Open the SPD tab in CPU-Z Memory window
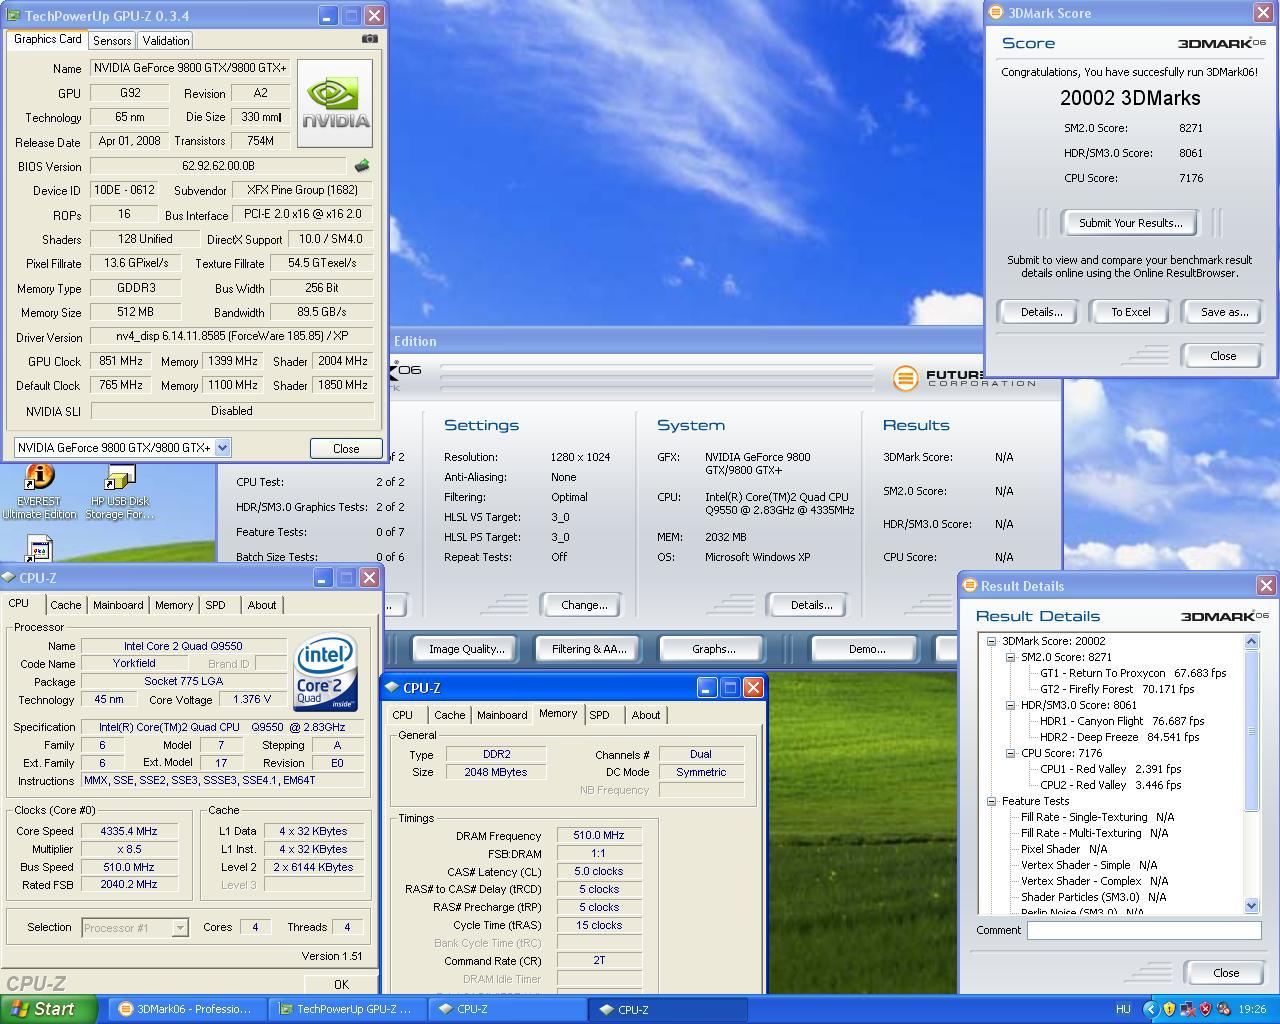Viewport: 1280px width, 1024px height. 599,715
